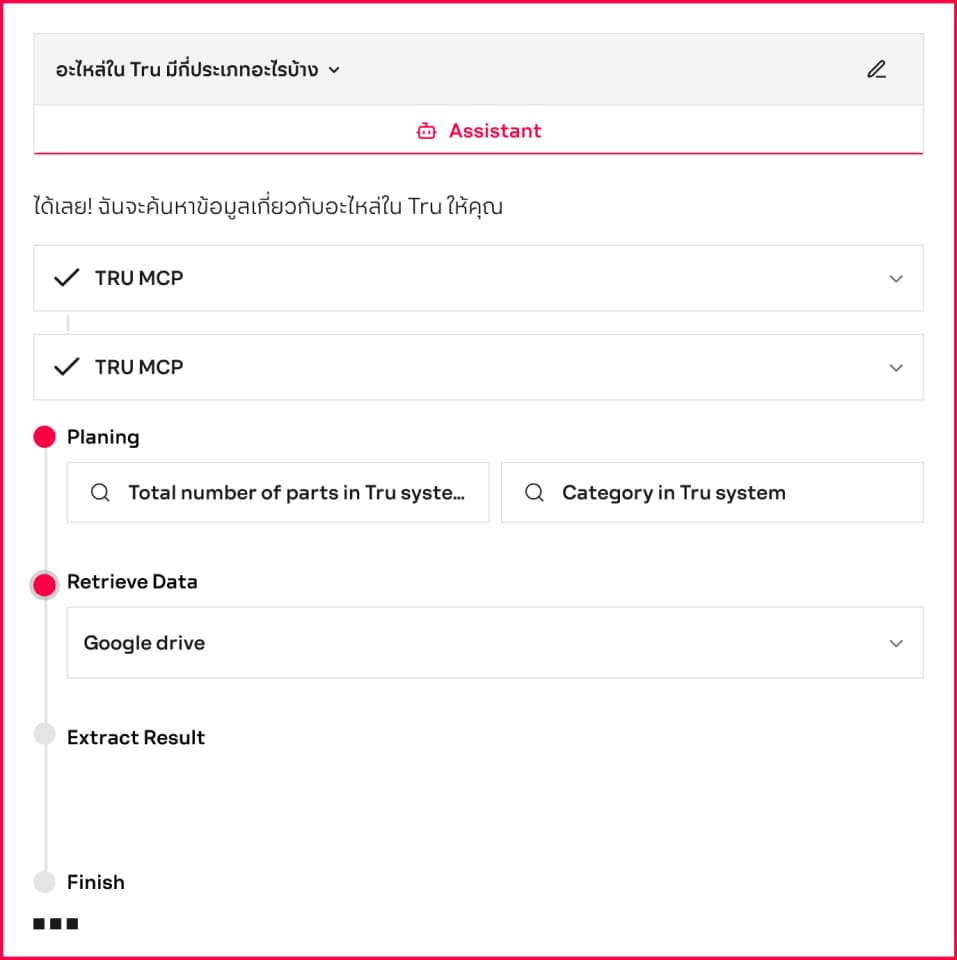
Task: Click the second TRU MCP checkmark icon
Action: pyautogui.click(x=66, y=367)
